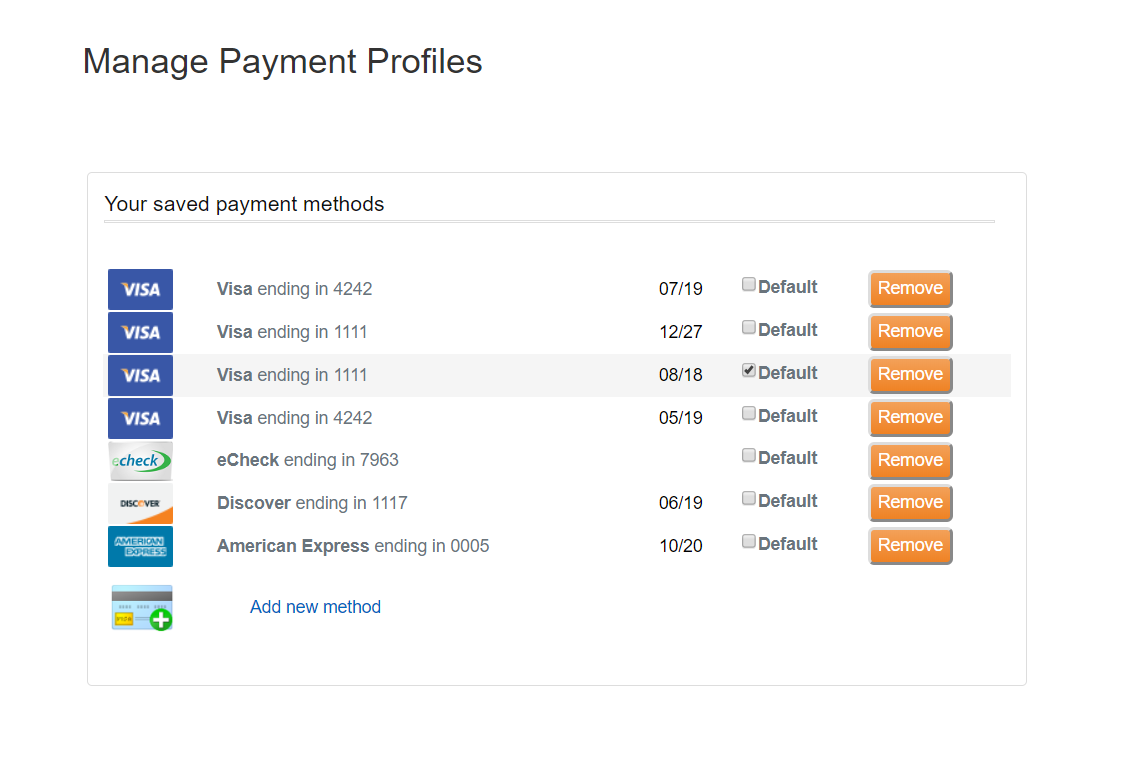Remove the eCheck ending in 7963
The image size is (1144, 776).
pyautogui.click(x=910, y=461)
